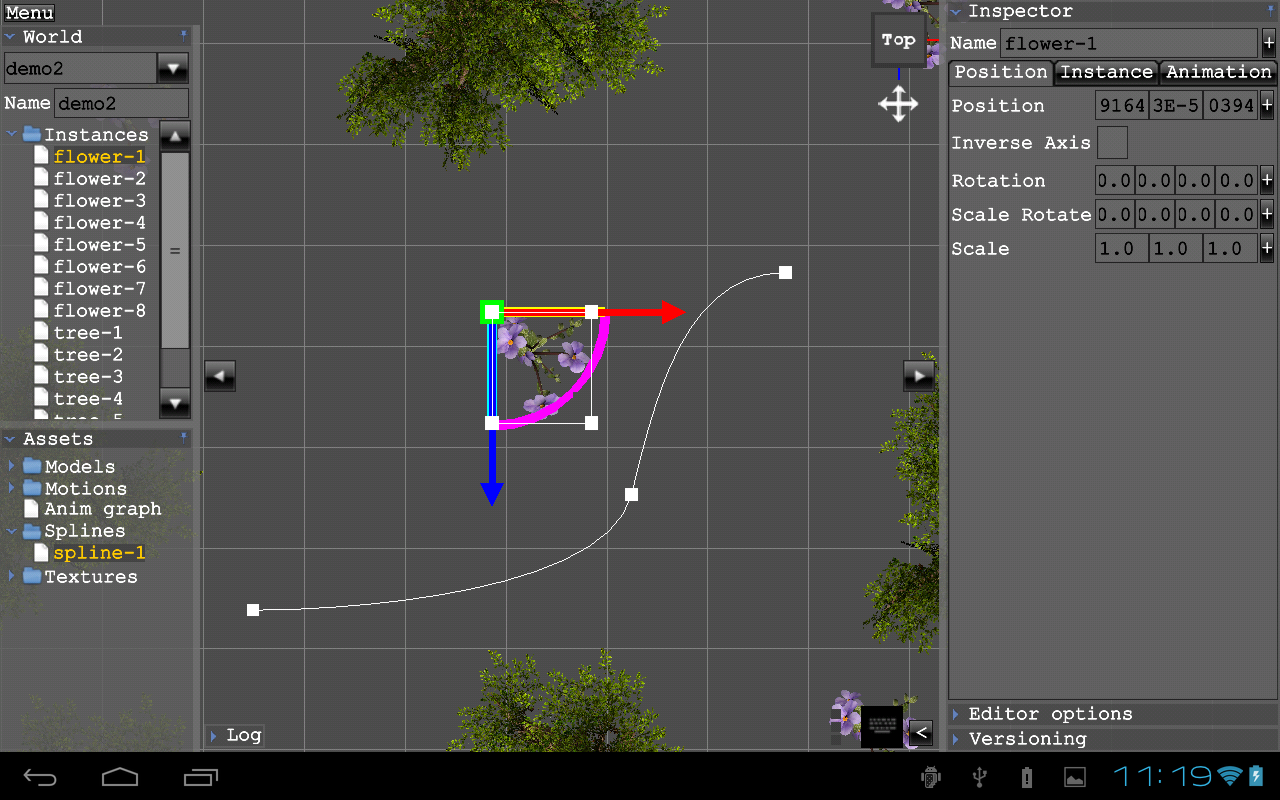Viewport: 1280px width, 800px height.
Task: Click the right panel collapse arrow
Action: [918, 375]
